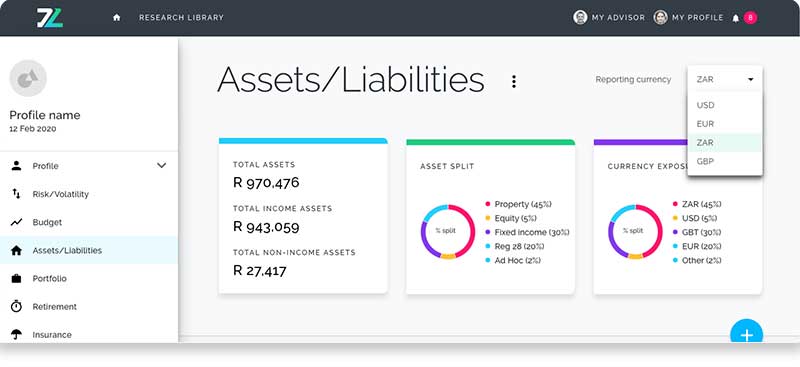Click the 7Z logo

[x=49, y=18]
